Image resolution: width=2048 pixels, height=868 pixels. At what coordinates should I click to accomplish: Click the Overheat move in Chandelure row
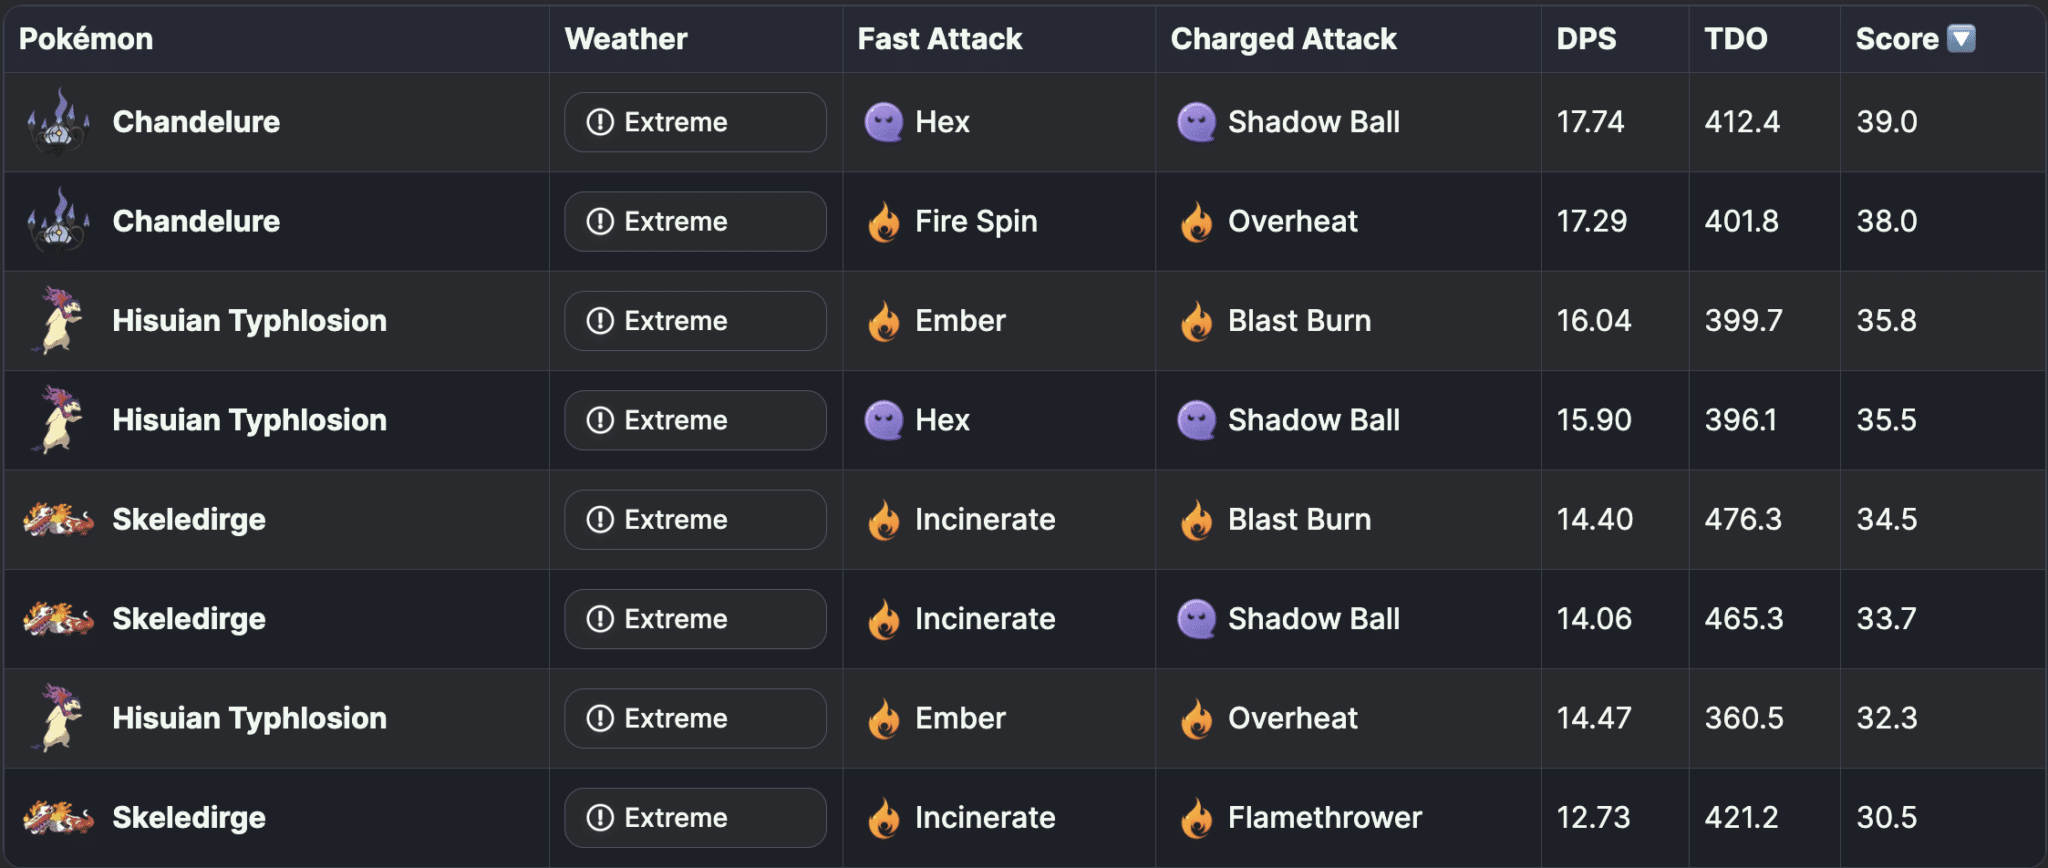coord(1292,222)
